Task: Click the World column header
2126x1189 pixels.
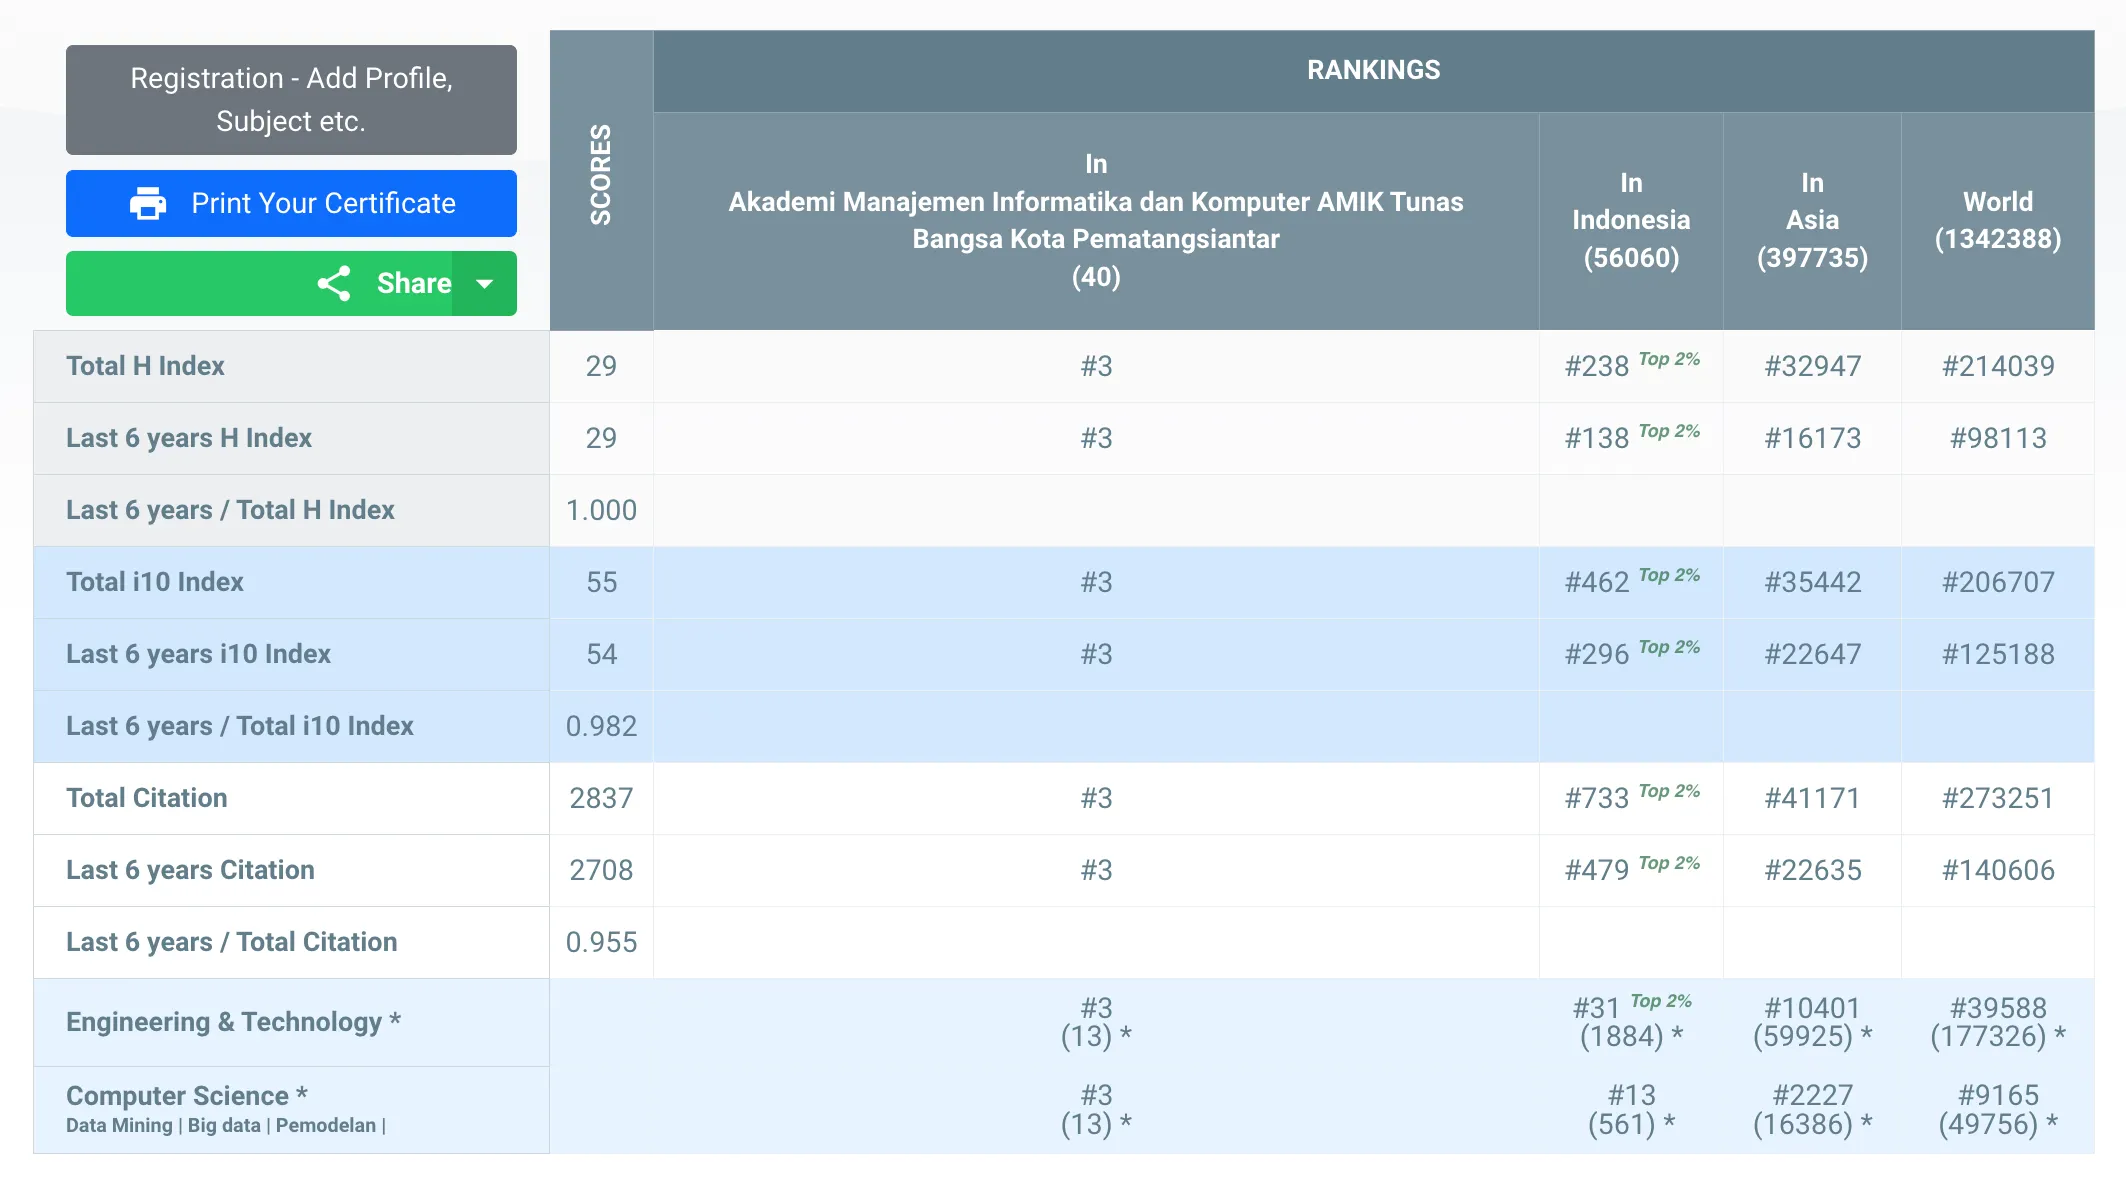Action: click(x=1997, y=220)
